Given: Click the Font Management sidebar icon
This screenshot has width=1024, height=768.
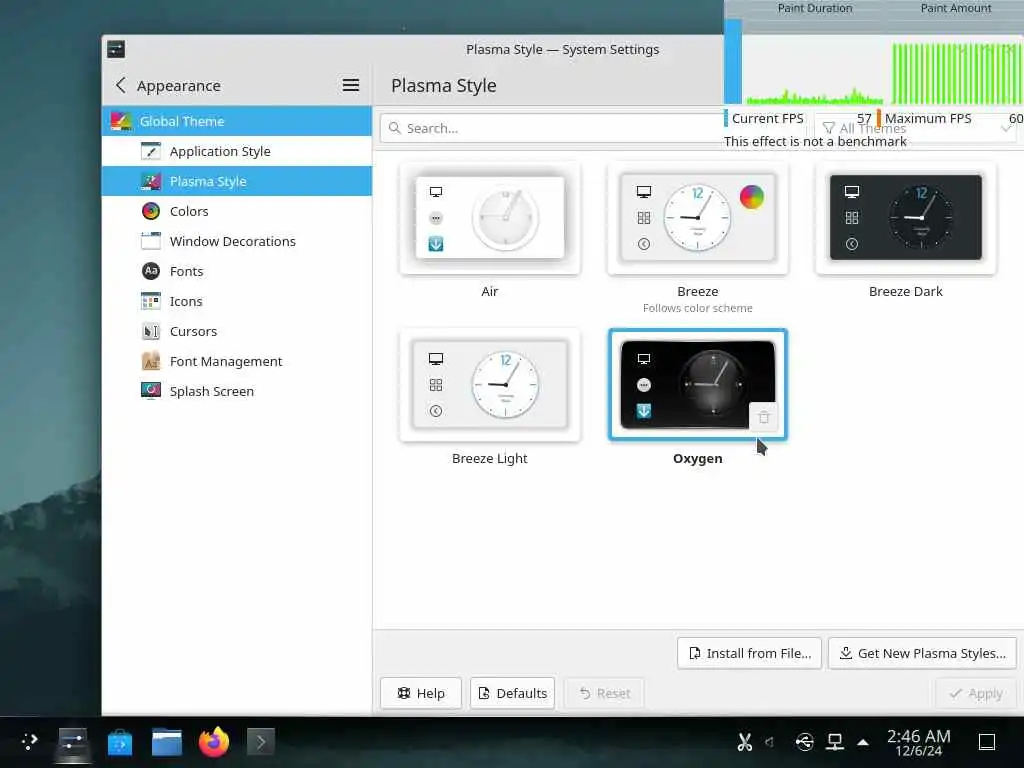Looking at the screenshot, I should pyautogui.click(x=151, y=361).
